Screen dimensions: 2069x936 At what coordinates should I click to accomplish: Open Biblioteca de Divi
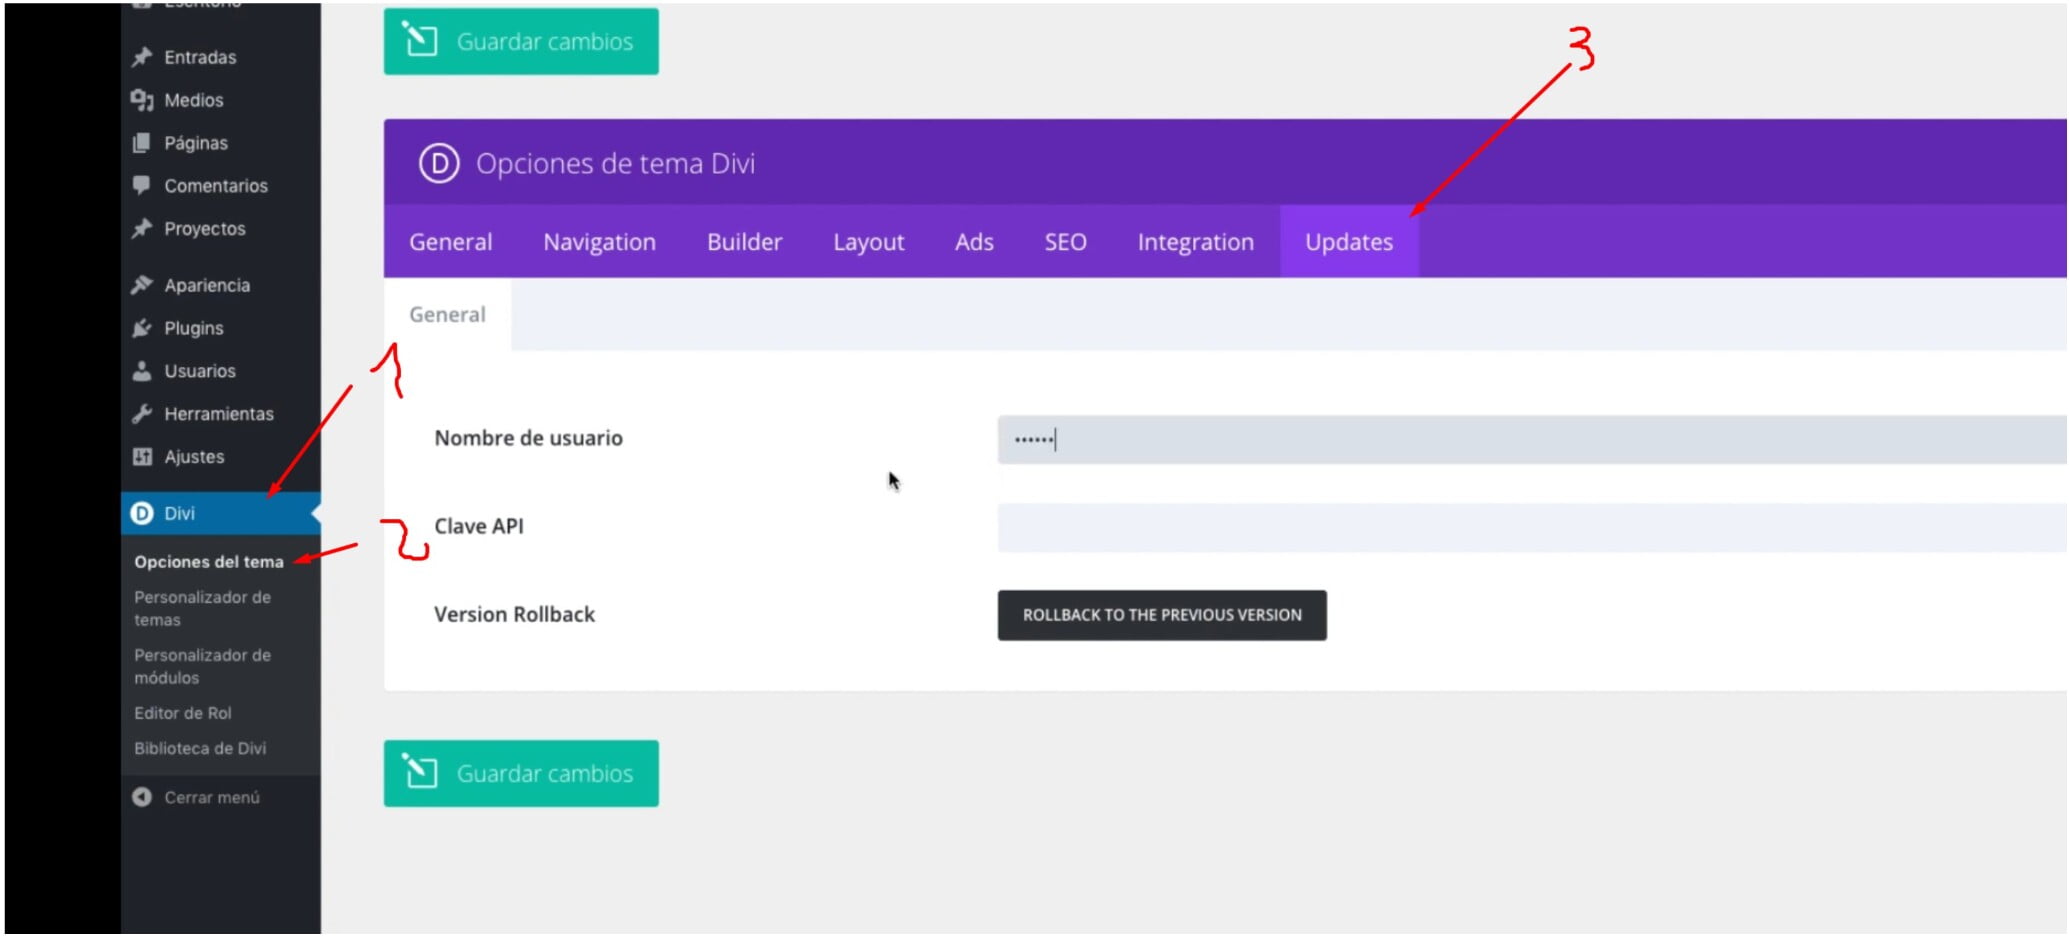(x=200, y=748)
